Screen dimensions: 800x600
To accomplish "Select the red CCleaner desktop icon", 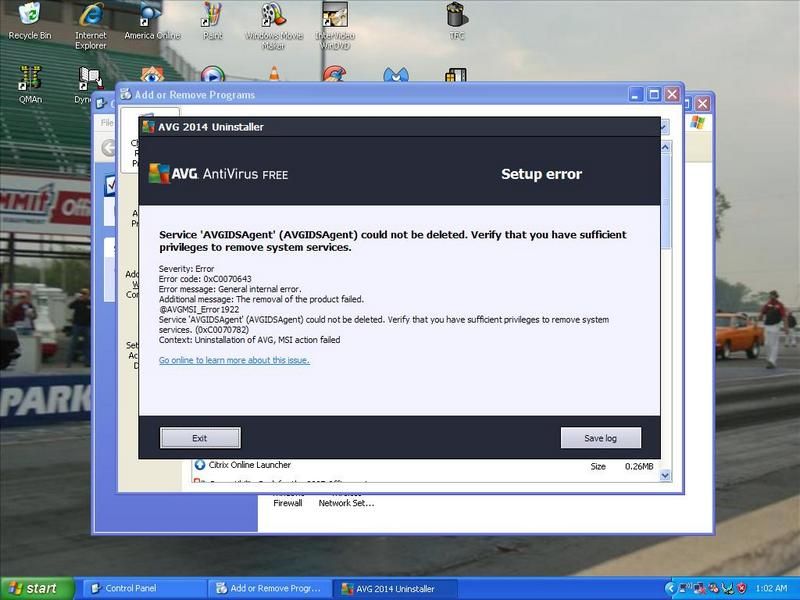I will tap(335, 74).
